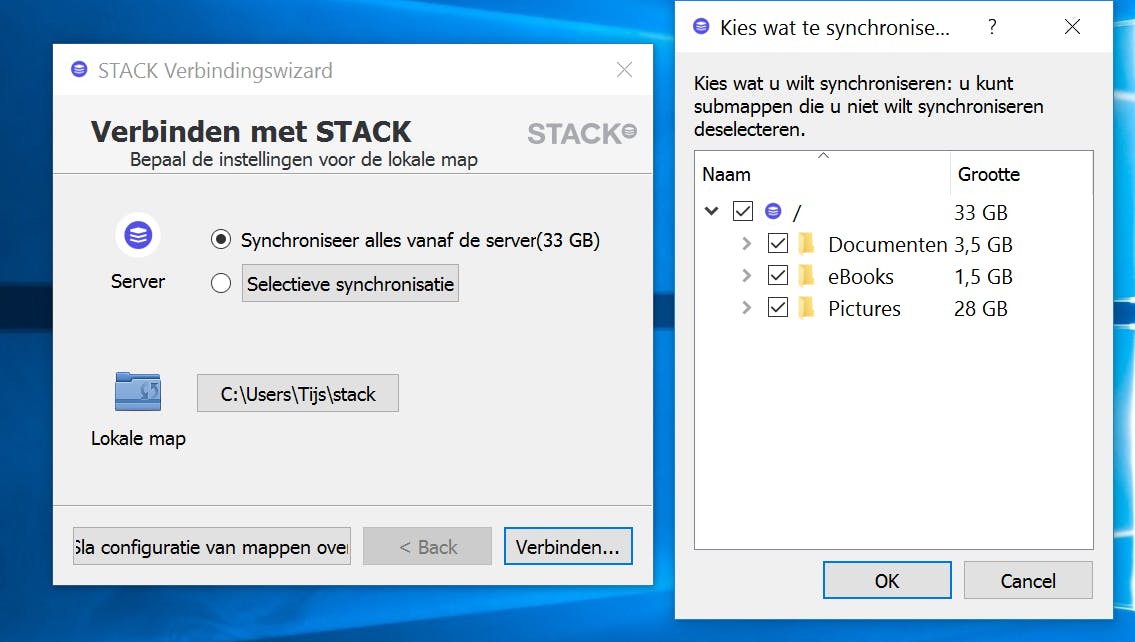Click the STACK logo in wizard header

(581, 133)
